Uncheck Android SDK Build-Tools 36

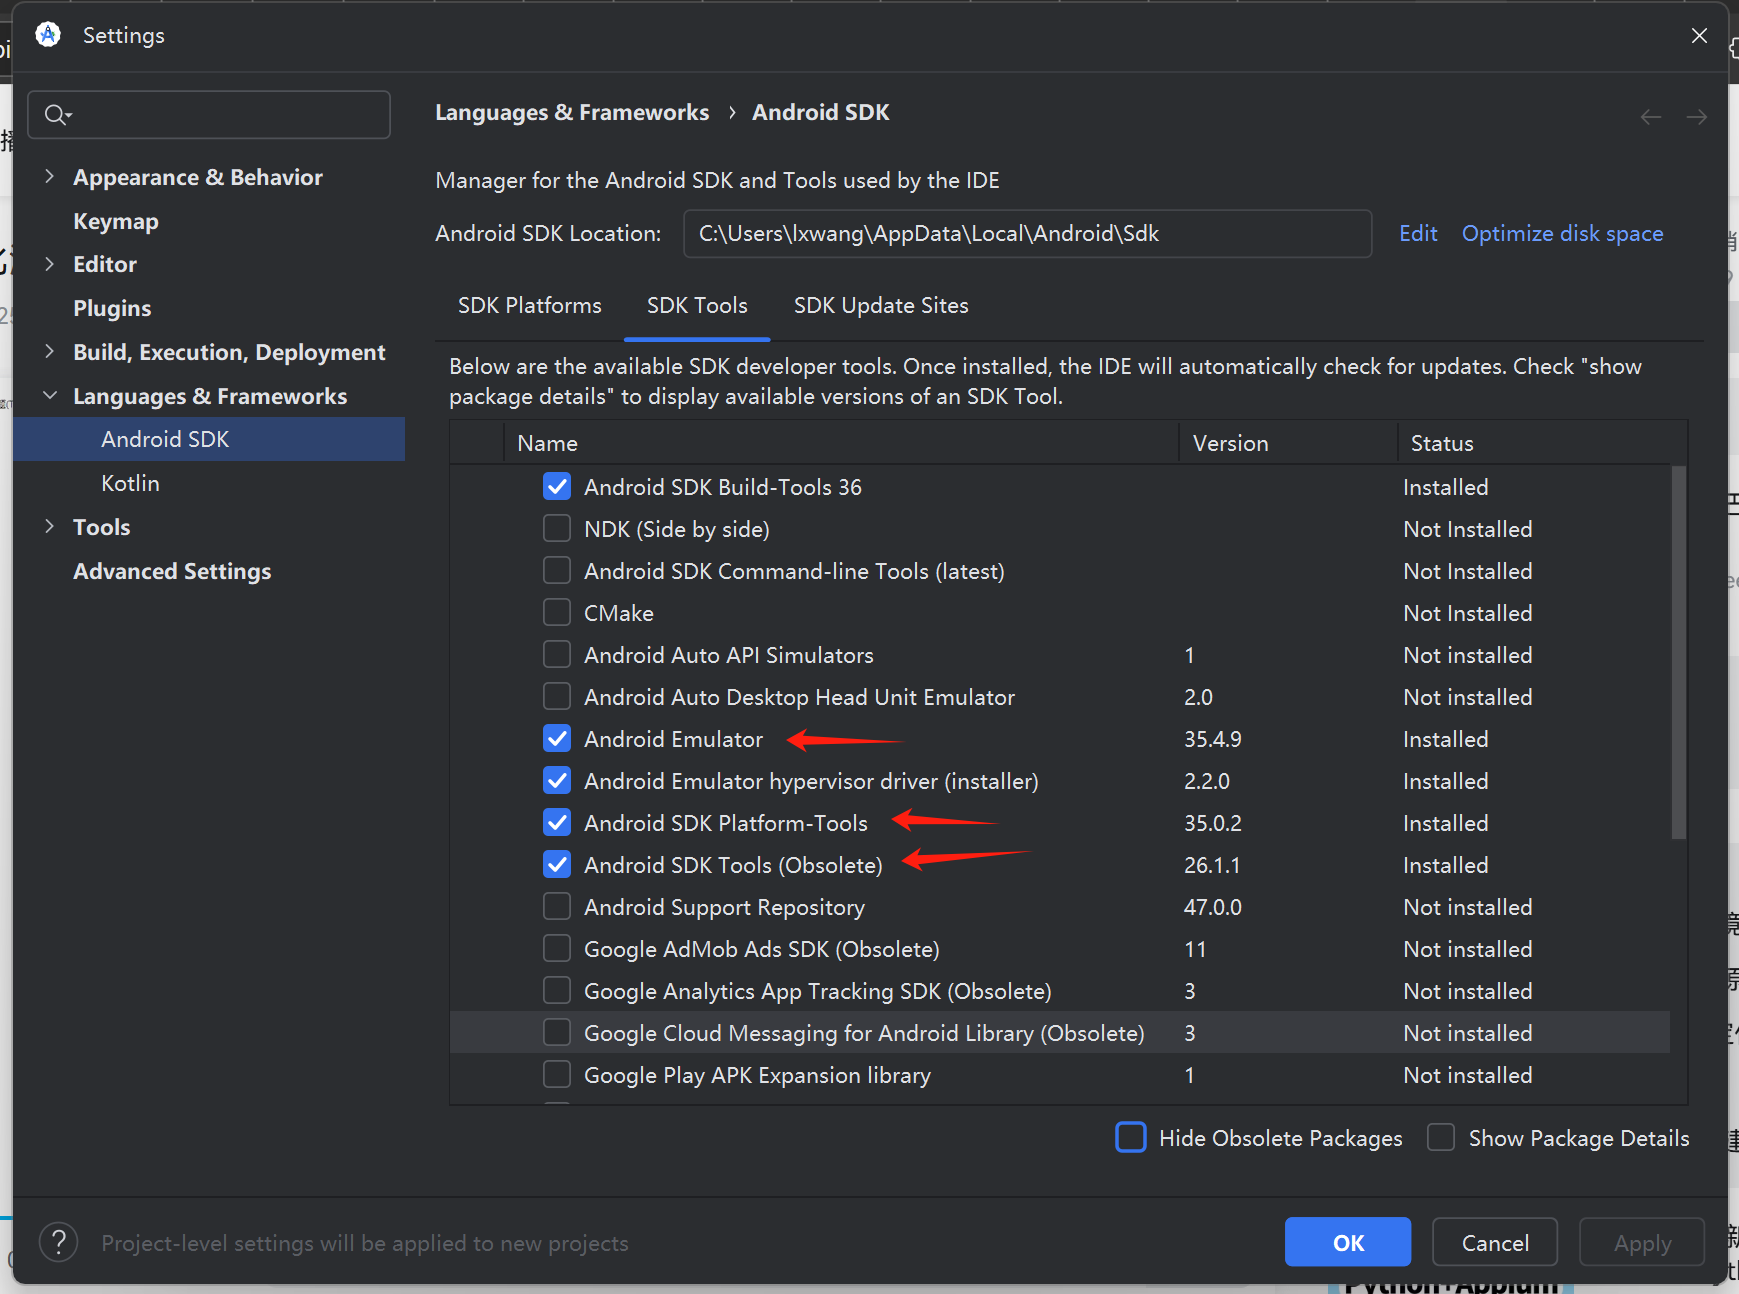tap(557, 487)
